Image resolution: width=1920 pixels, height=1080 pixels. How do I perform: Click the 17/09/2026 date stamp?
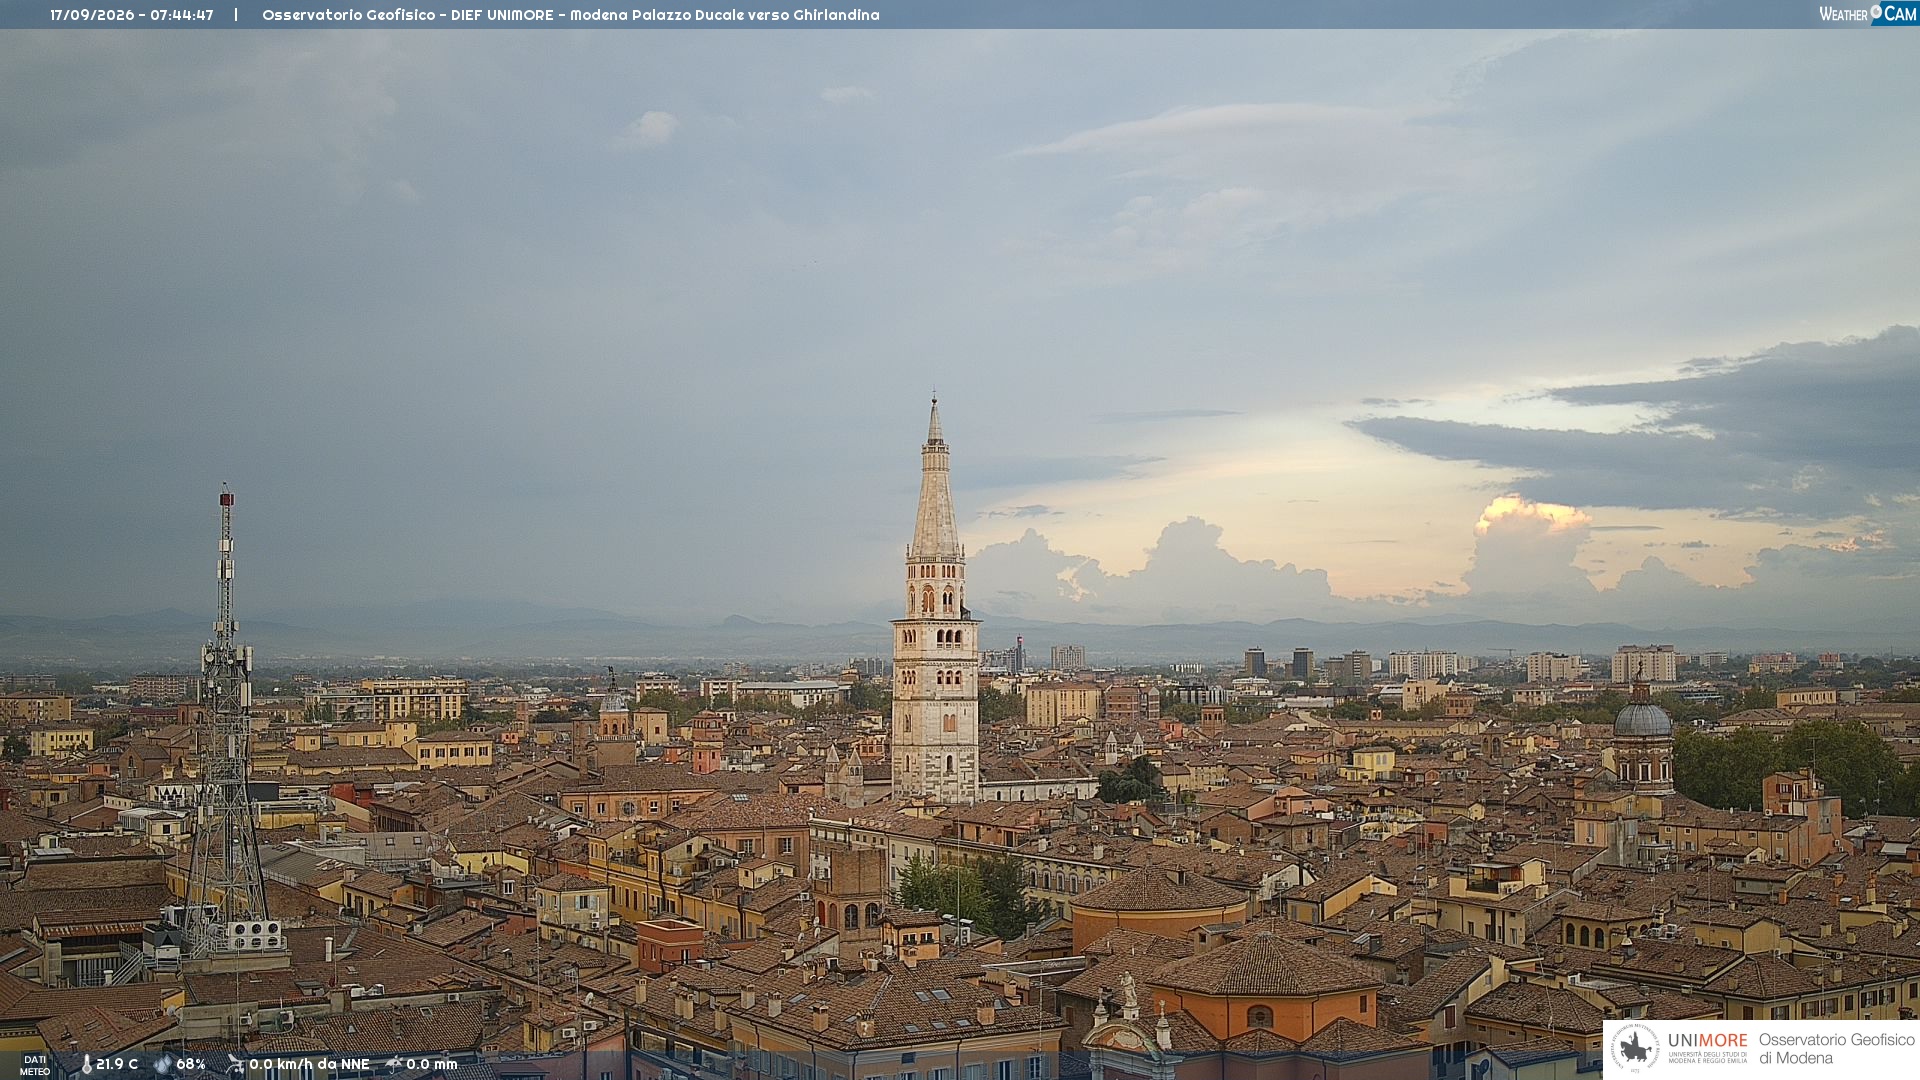click(92, 15)
